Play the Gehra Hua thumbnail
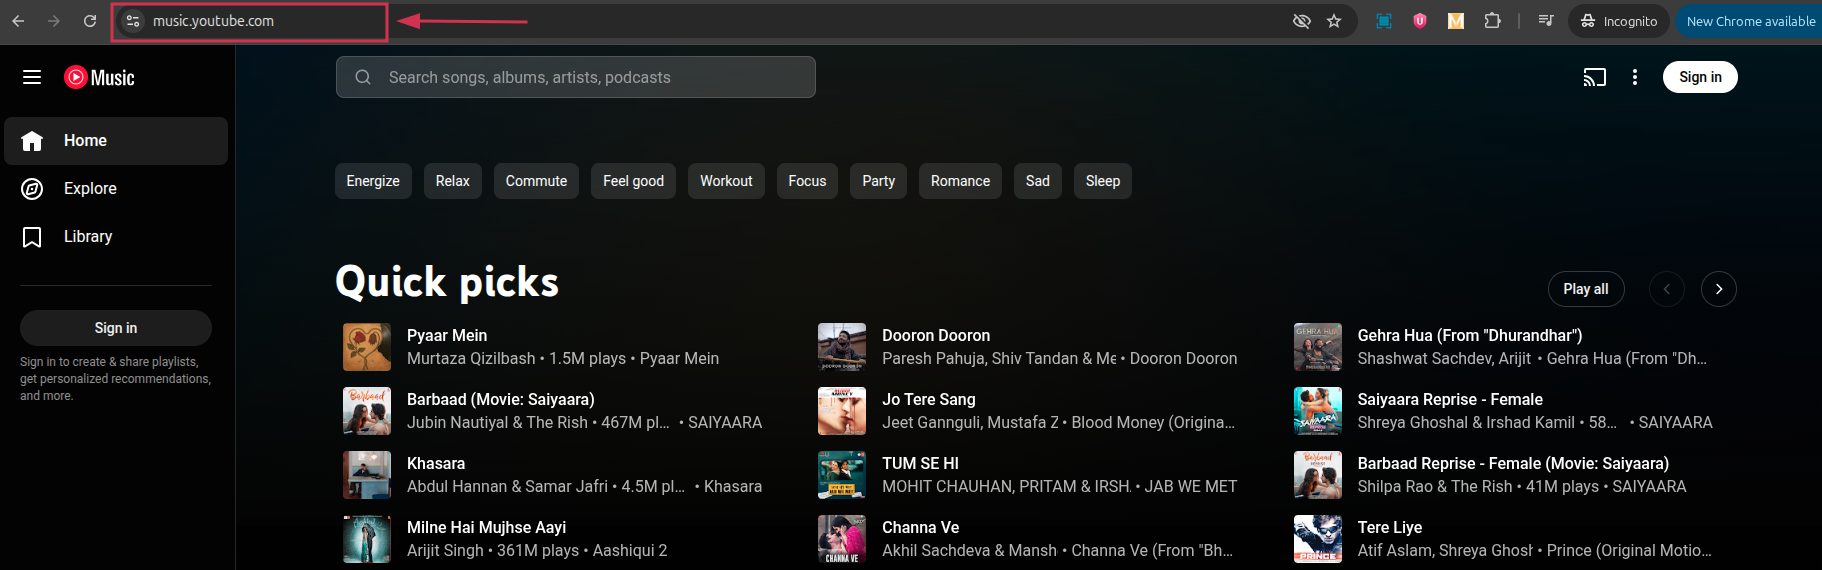1822x570 pixels. 1318,347
